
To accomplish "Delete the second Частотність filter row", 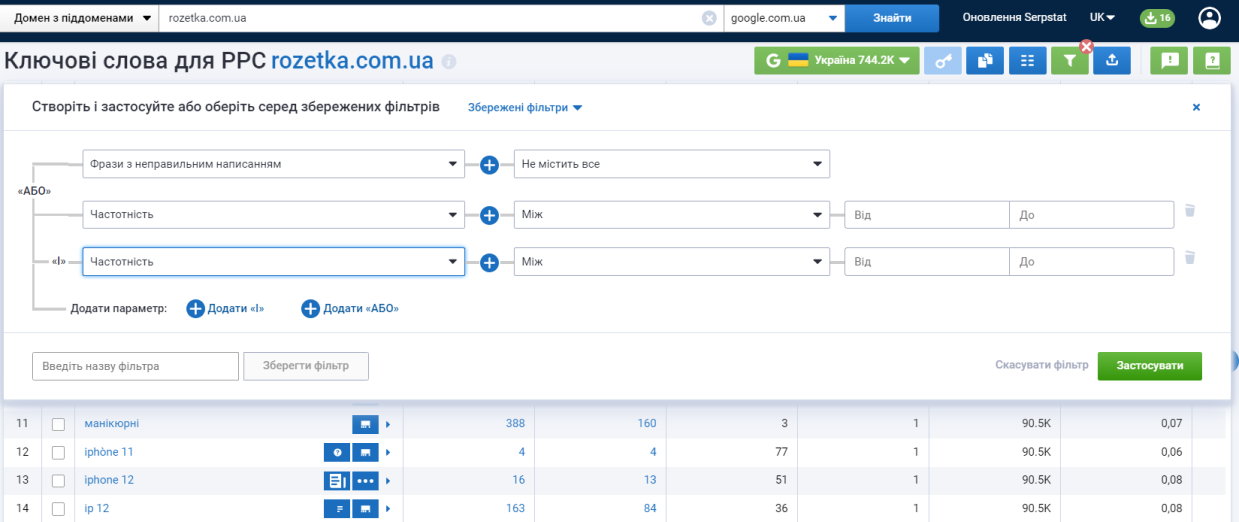I will click(x=1189, y=257).
